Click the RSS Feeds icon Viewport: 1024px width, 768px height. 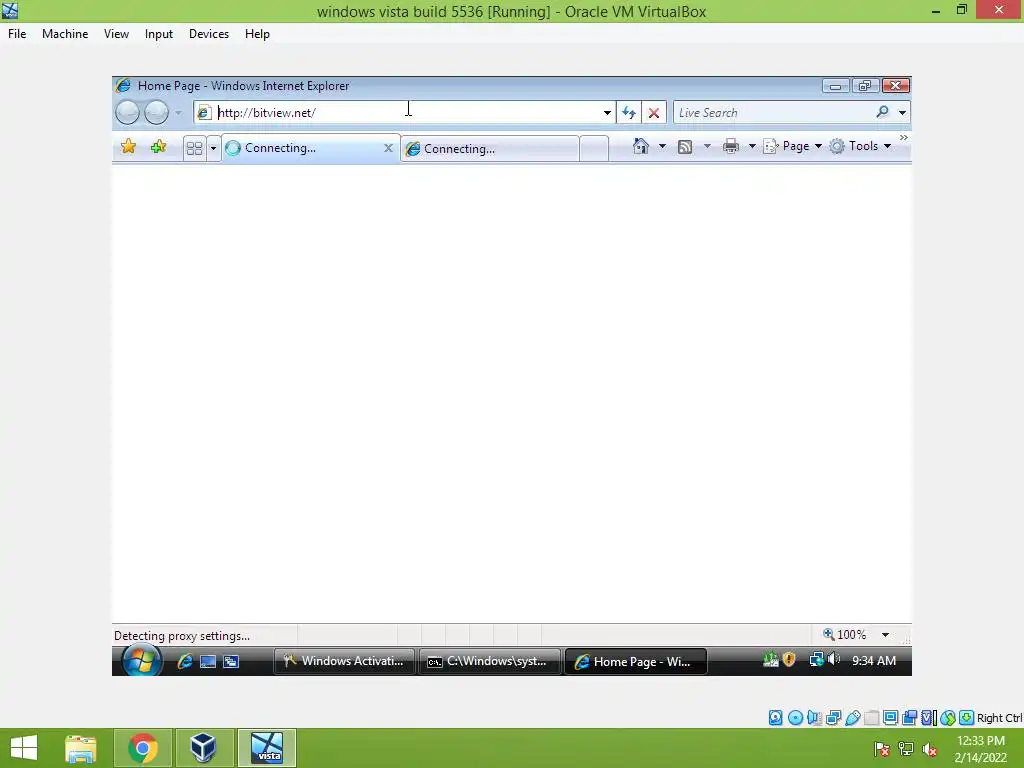click(684, 147)
